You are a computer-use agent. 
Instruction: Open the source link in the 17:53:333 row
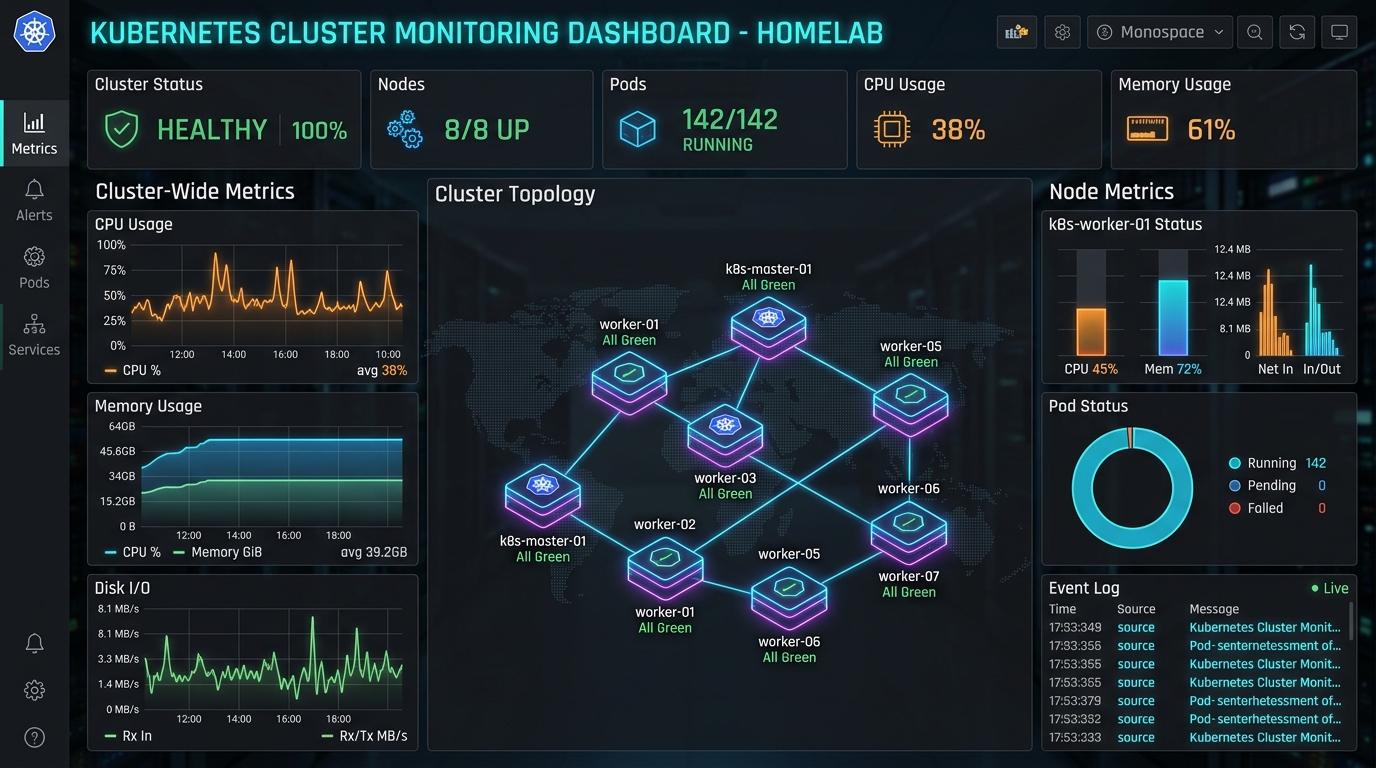pos(1136,738)
